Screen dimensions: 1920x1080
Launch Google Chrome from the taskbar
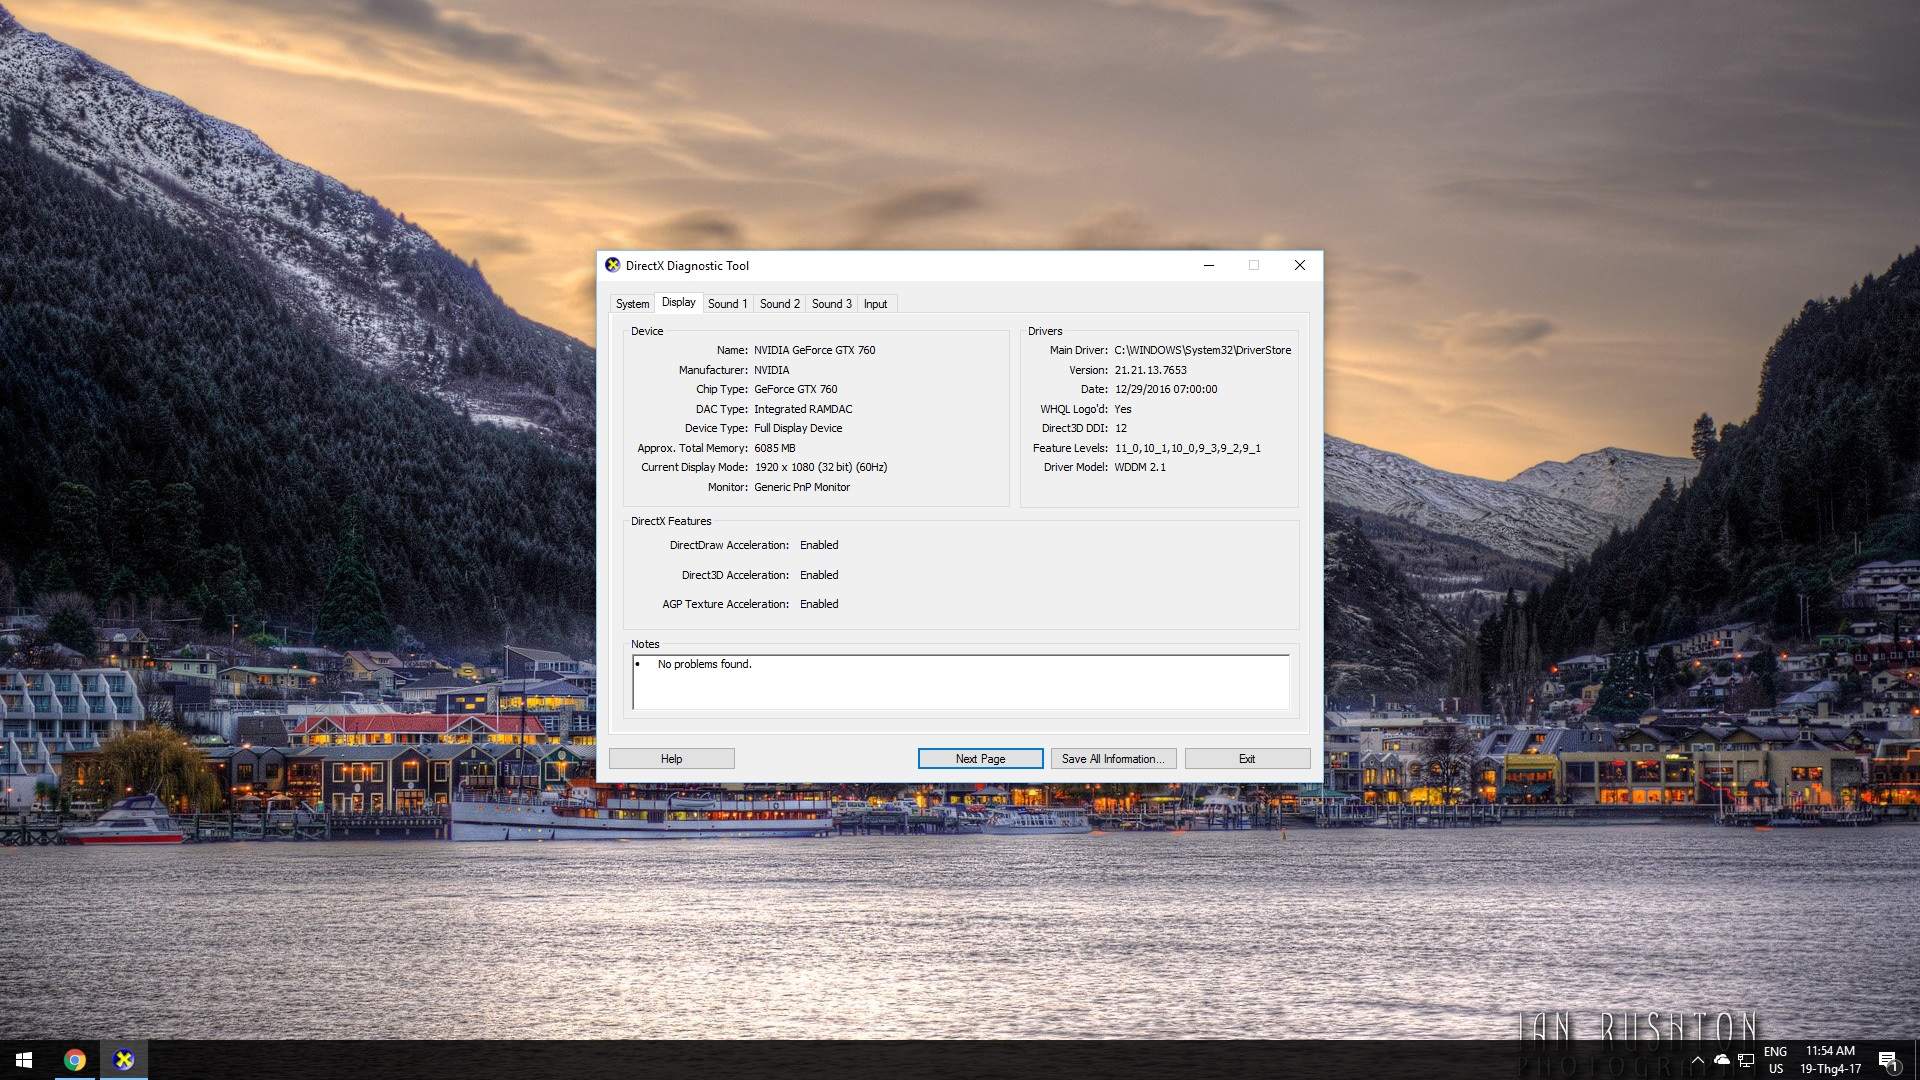pyautogui.click(x=75, y=1060)
